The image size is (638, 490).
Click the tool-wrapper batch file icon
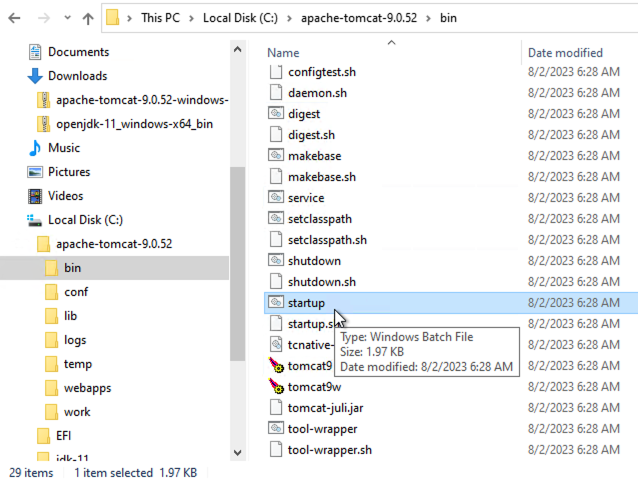point(276,429)
